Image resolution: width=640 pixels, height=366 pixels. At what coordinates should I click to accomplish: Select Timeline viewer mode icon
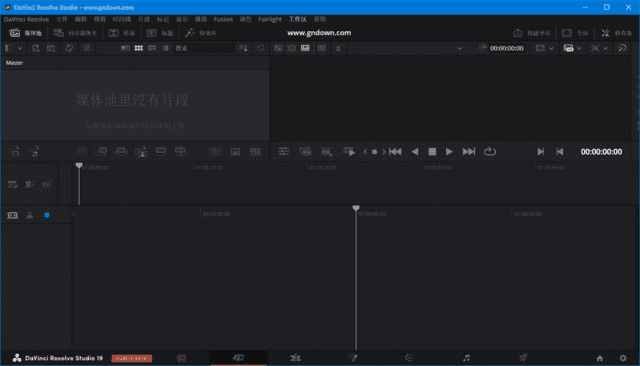point(305,48)
